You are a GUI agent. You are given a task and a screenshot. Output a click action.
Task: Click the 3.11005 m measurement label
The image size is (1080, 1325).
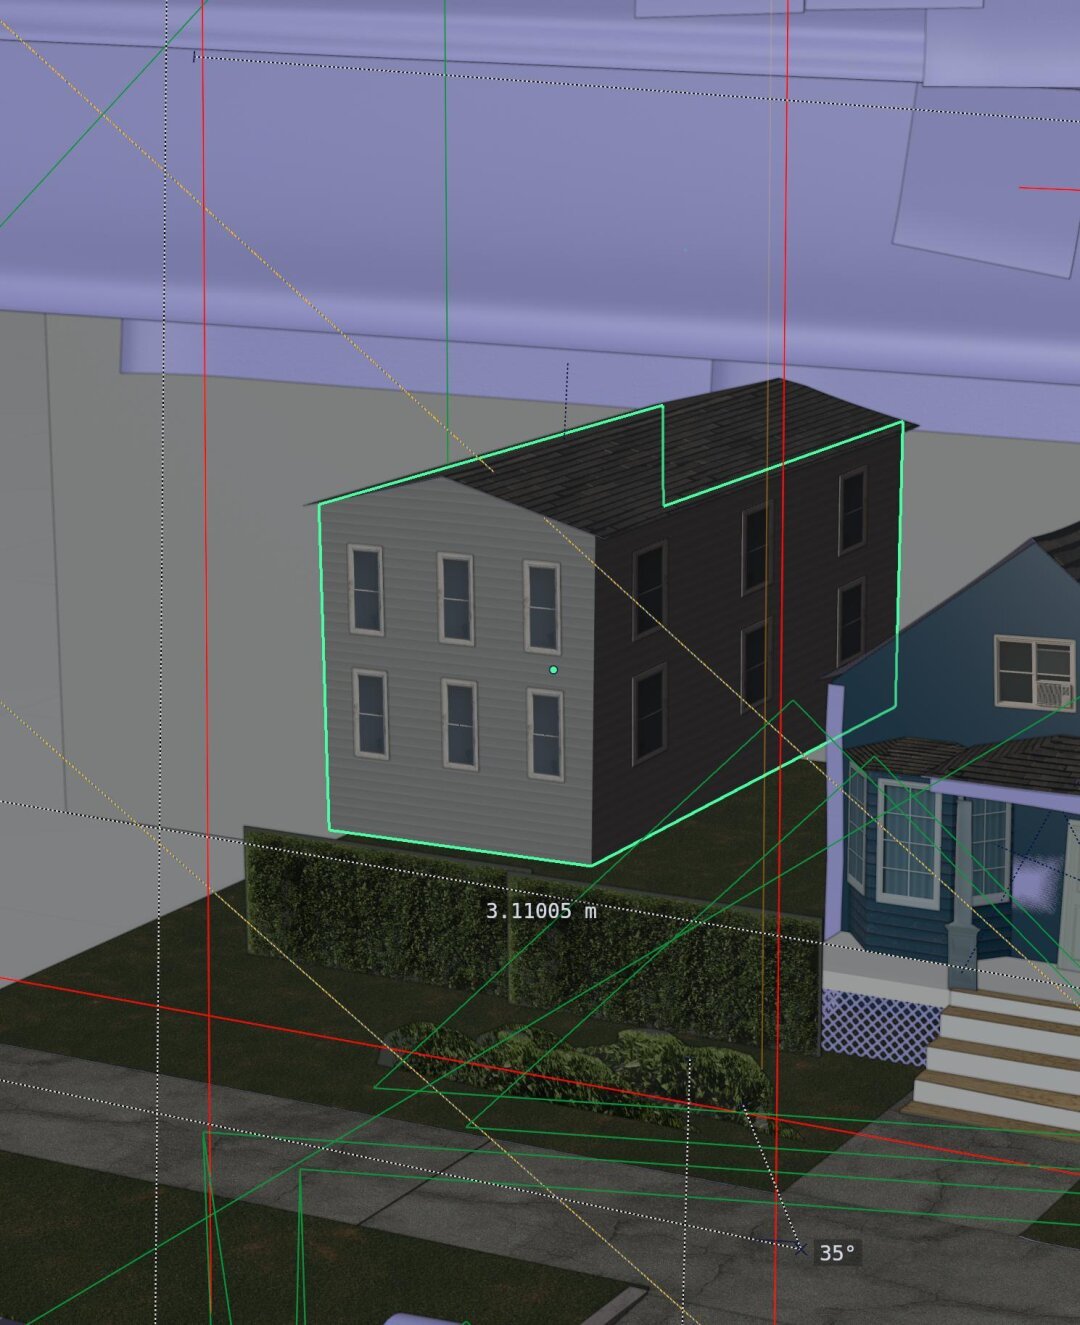tap(540, 911)
